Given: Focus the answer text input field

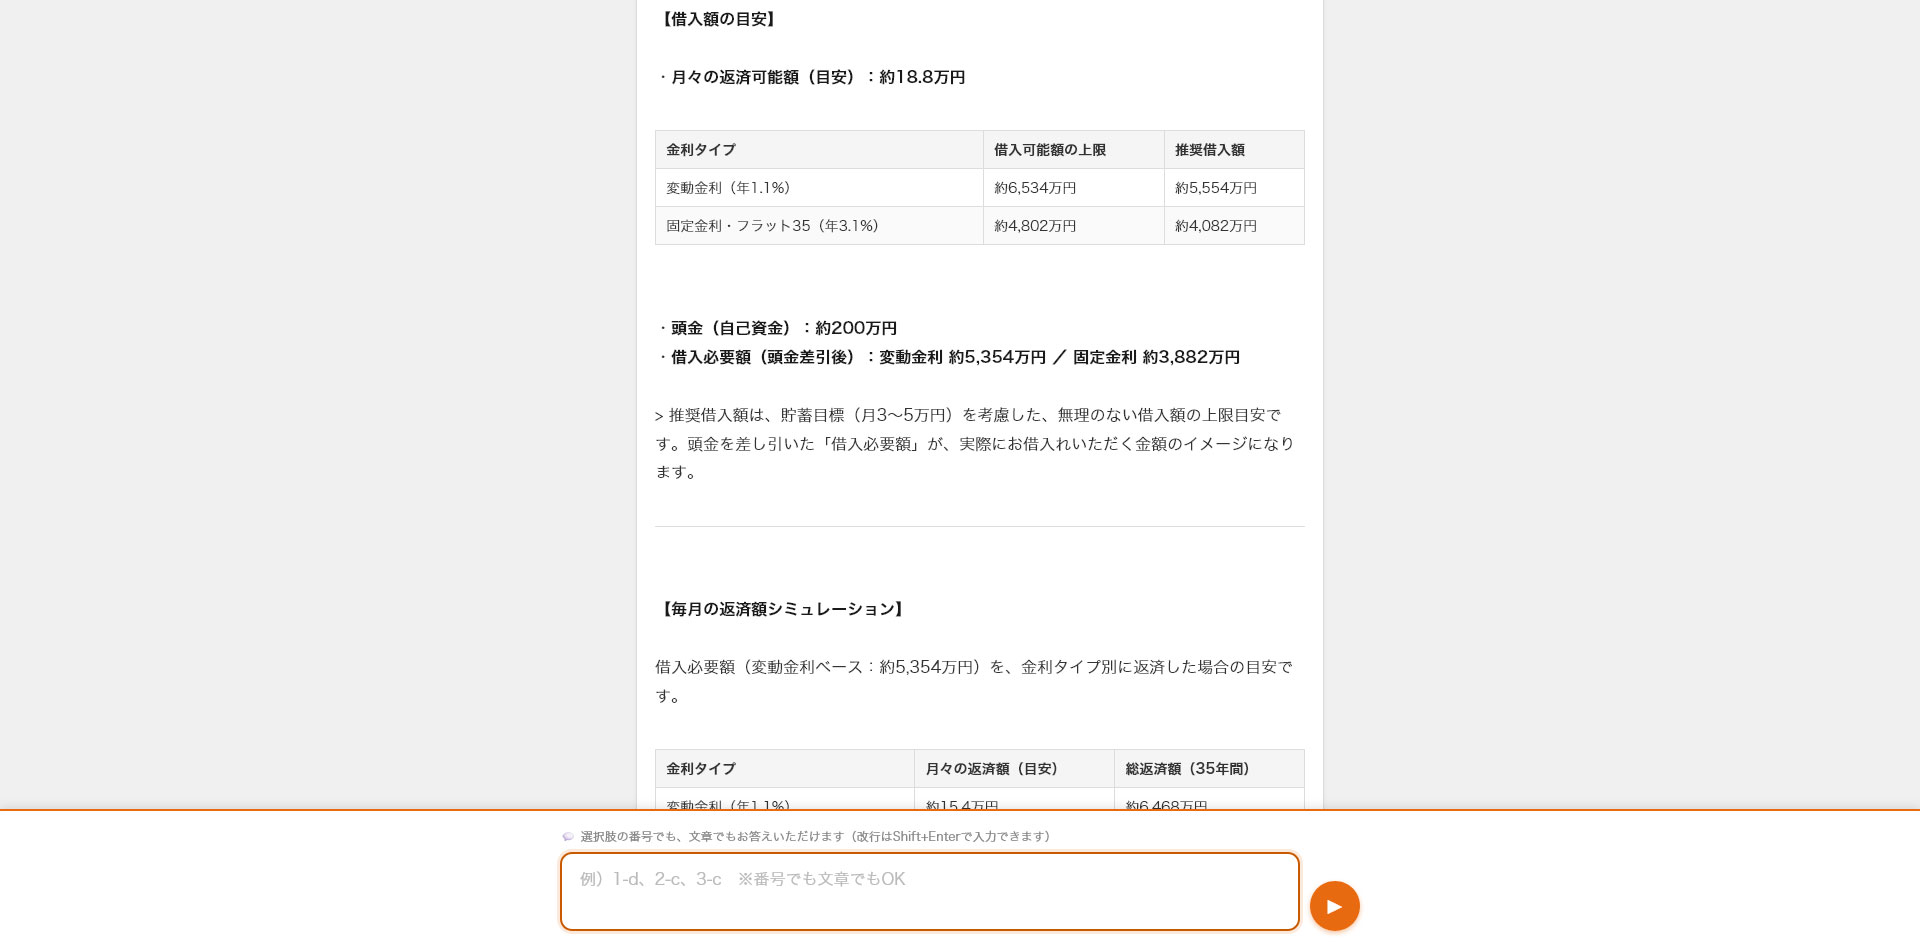Looking at the screenshot, I should pyautogui.click(x=930, y=891).
